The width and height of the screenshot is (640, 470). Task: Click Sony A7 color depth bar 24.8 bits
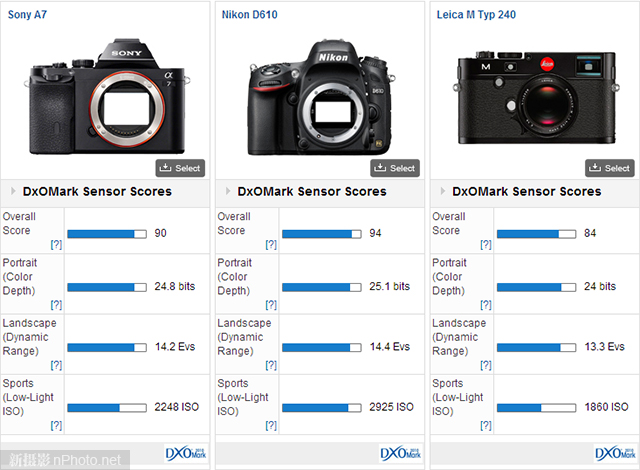[107, 287]
